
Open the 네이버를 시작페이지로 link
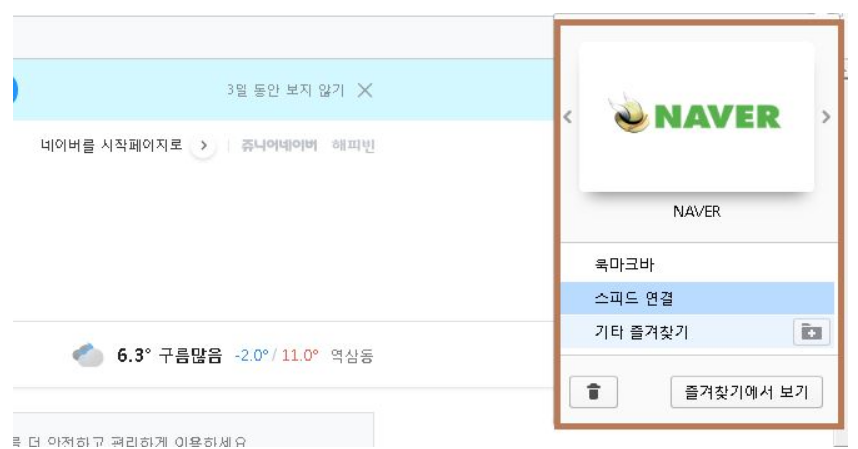(x=111, y=145)
